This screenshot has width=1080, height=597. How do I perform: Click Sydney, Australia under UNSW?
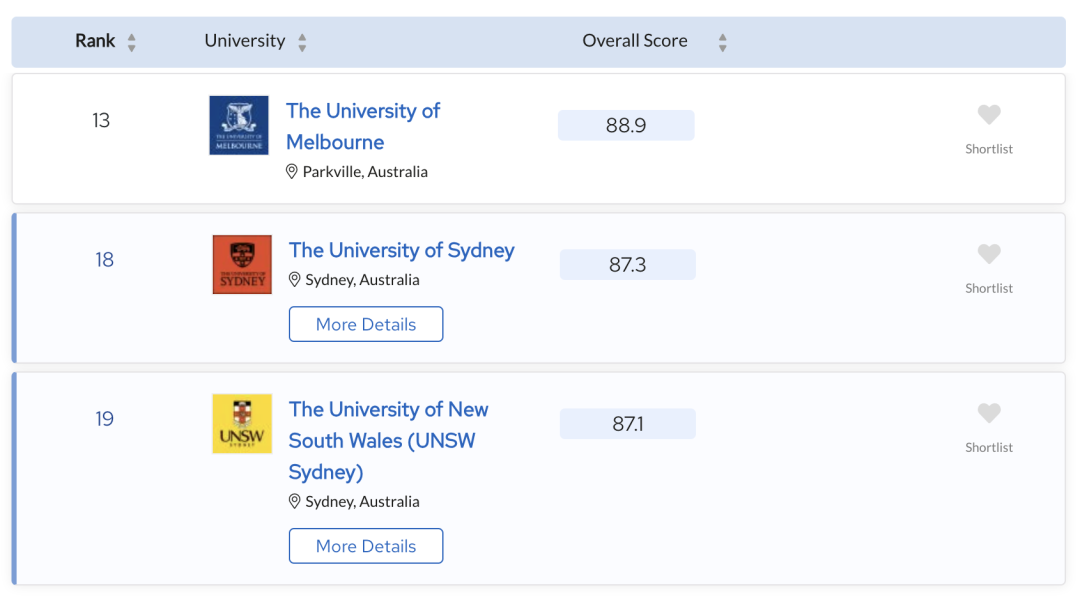(x=362, y=501)
